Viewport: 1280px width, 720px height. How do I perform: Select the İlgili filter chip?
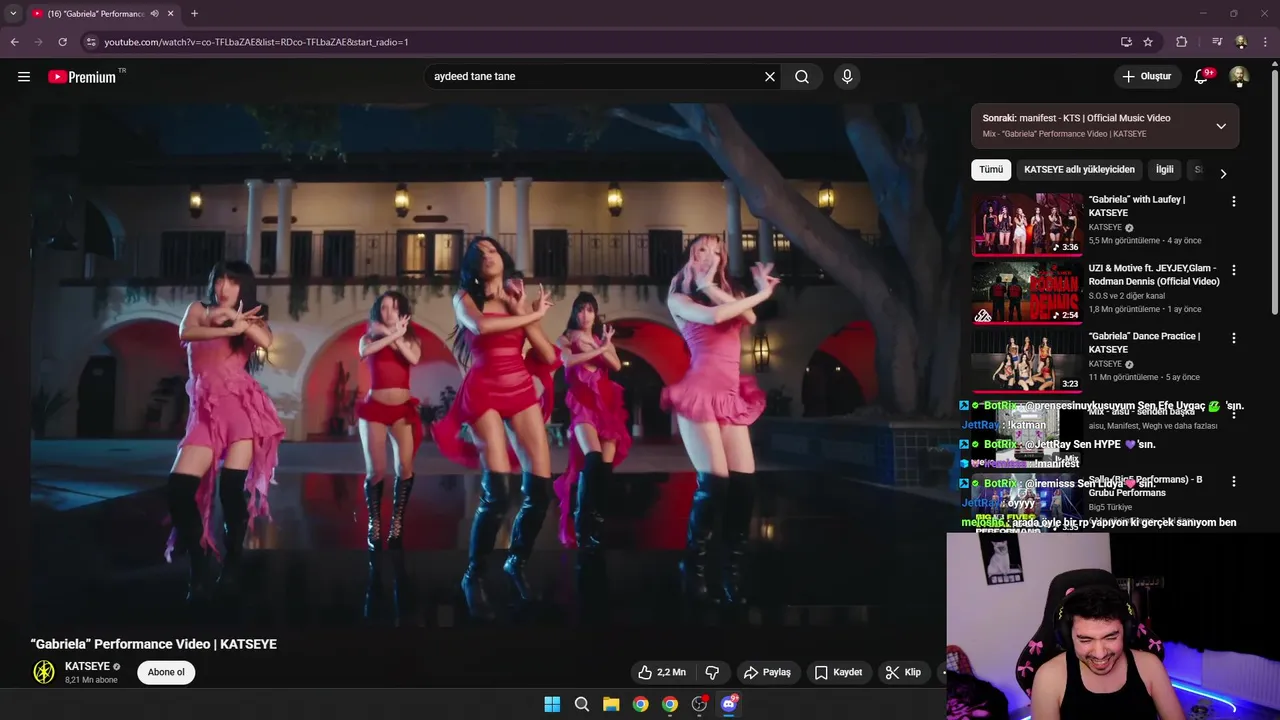click(x=1165, y=170)
